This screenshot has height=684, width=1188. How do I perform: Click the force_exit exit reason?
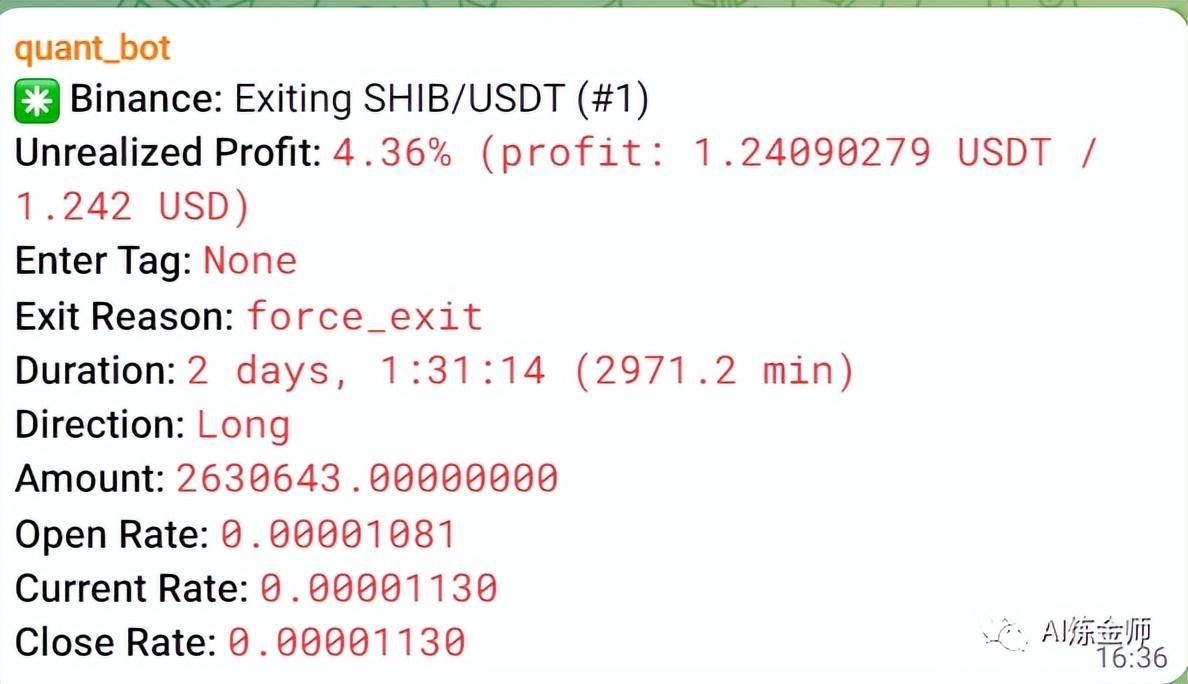tap(364, 316)
